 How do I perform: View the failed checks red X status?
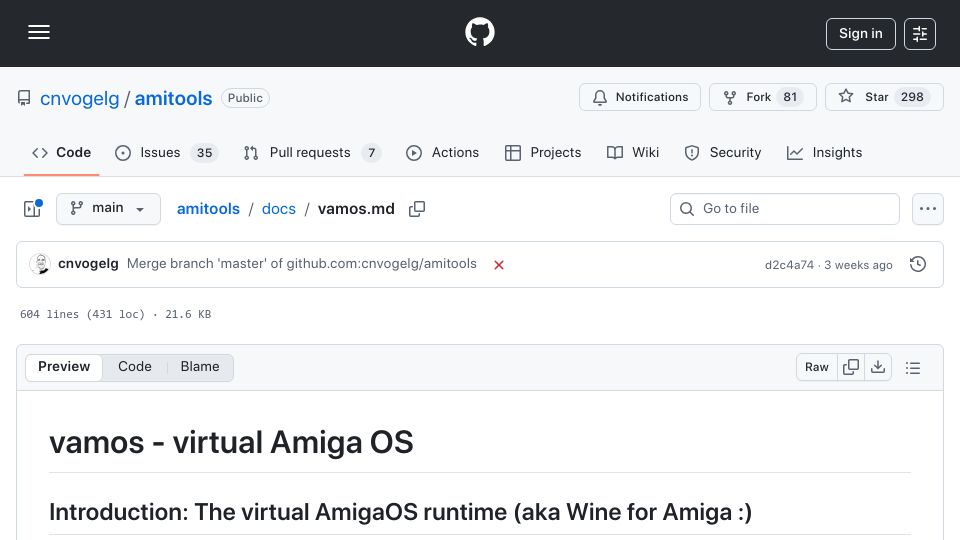499,265
